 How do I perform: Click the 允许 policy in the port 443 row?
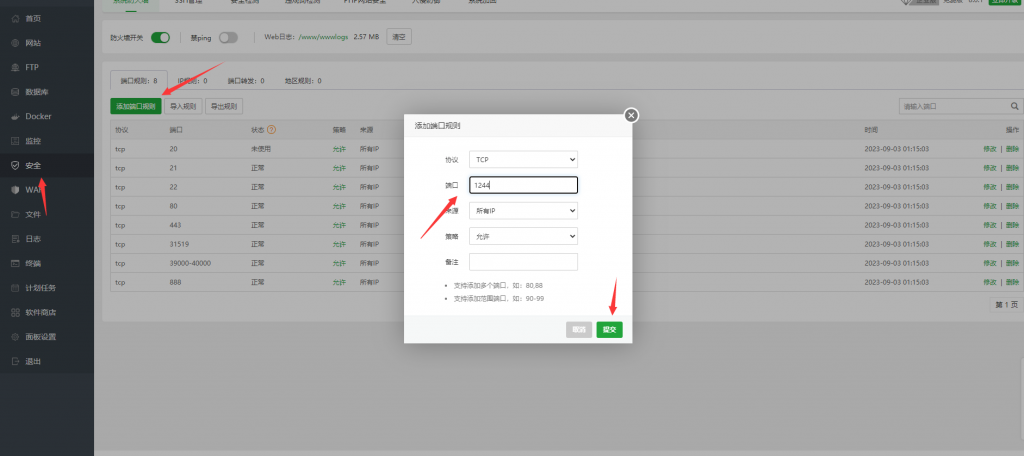[x=339, y=225]
